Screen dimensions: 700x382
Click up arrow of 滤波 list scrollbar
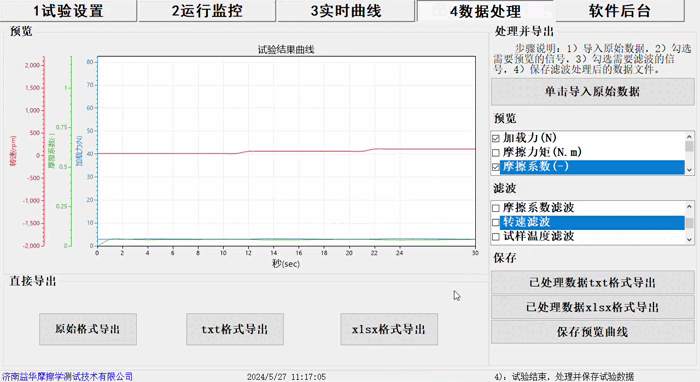click(x=689, y=206)
